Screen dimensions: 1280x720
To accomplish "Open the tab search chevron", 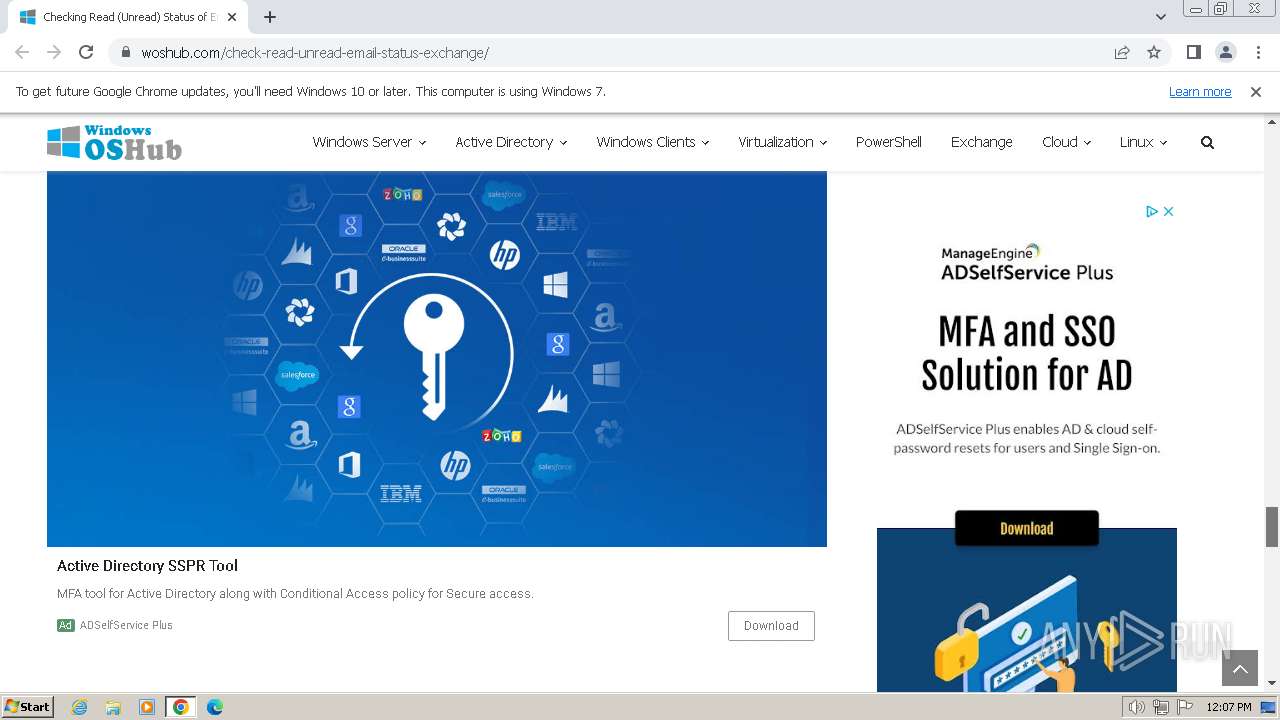I will tap(1161, 17).
